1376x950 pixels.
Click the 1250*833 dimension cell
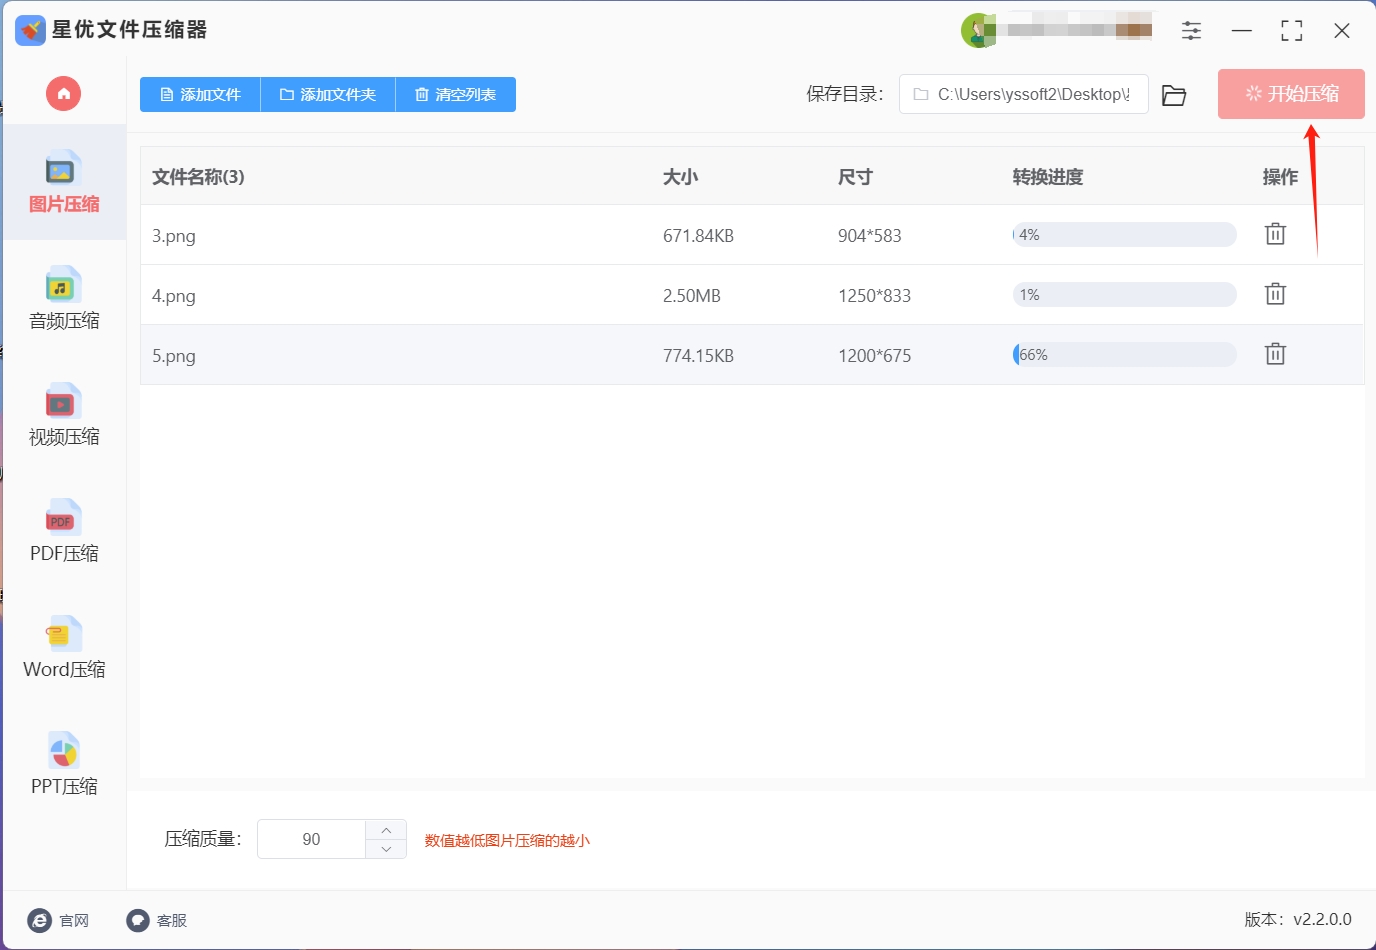tap(875, 296)
